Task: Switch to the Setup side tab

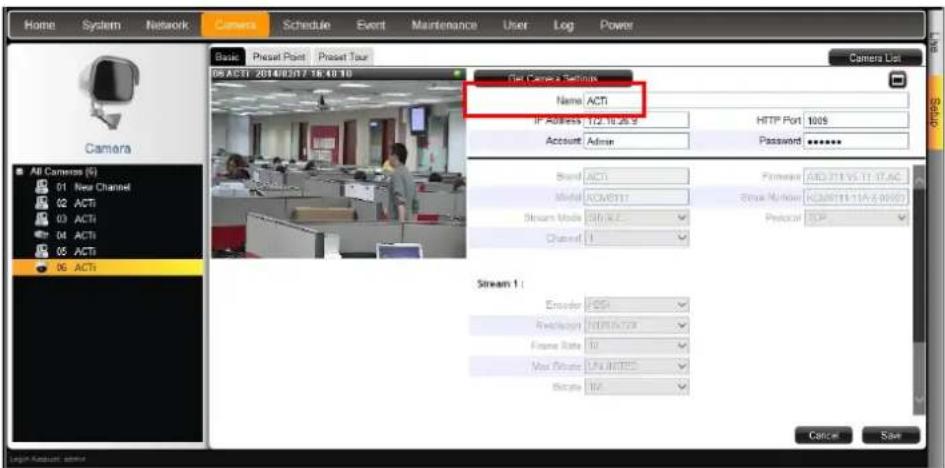Action: tap(935, 113)
